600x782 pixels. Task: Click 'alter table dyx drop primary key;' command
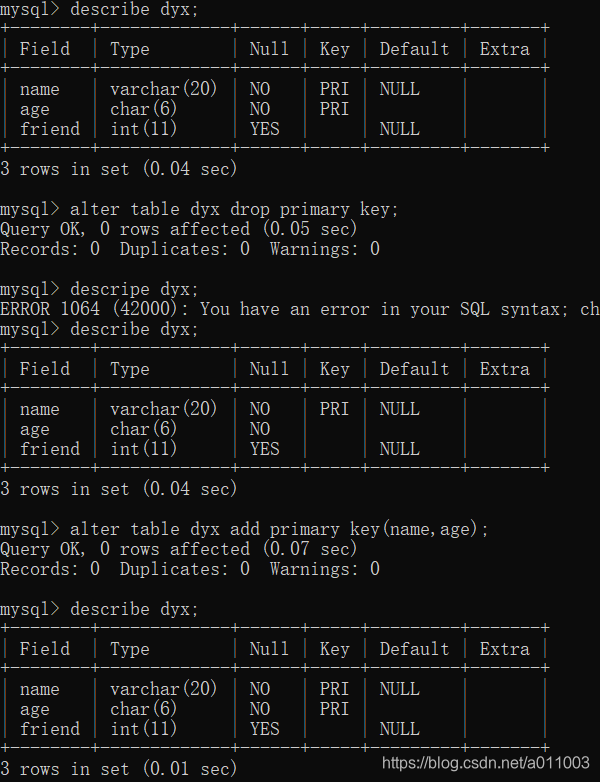[x=234, y=209]
